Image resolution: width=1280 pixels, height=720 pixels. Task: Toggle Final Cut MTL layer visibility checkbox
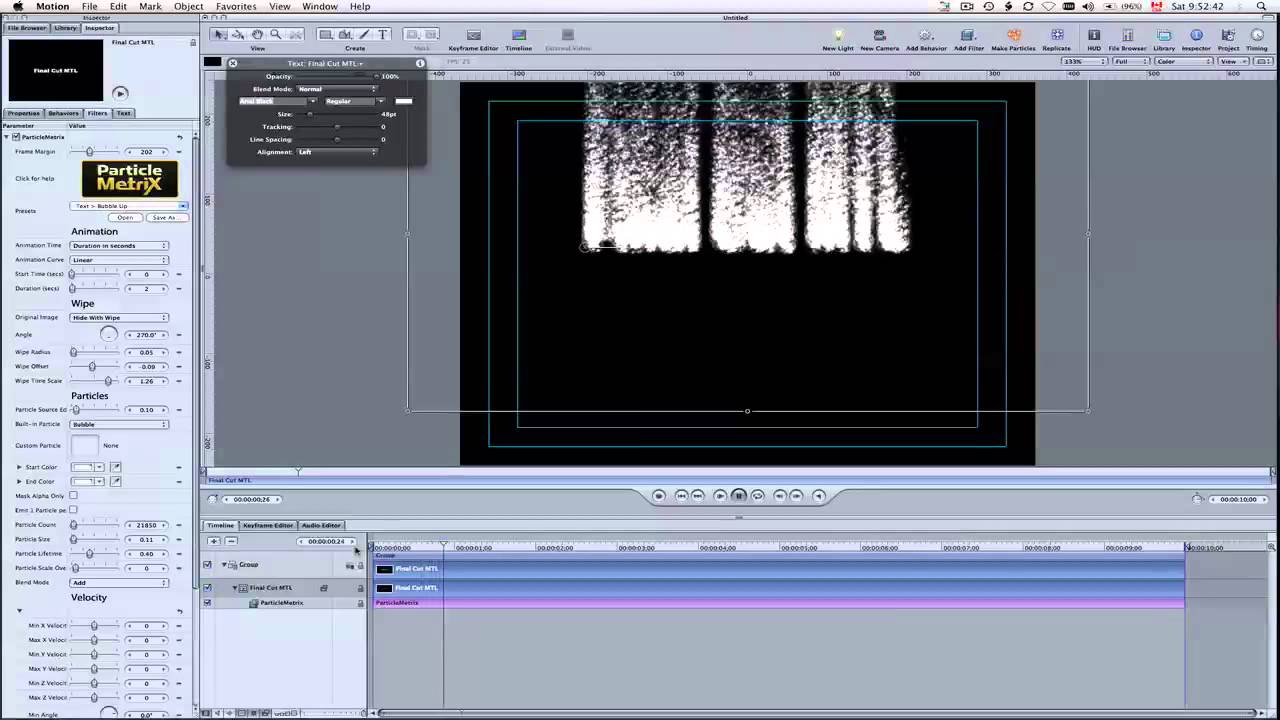tap(207, 588)
